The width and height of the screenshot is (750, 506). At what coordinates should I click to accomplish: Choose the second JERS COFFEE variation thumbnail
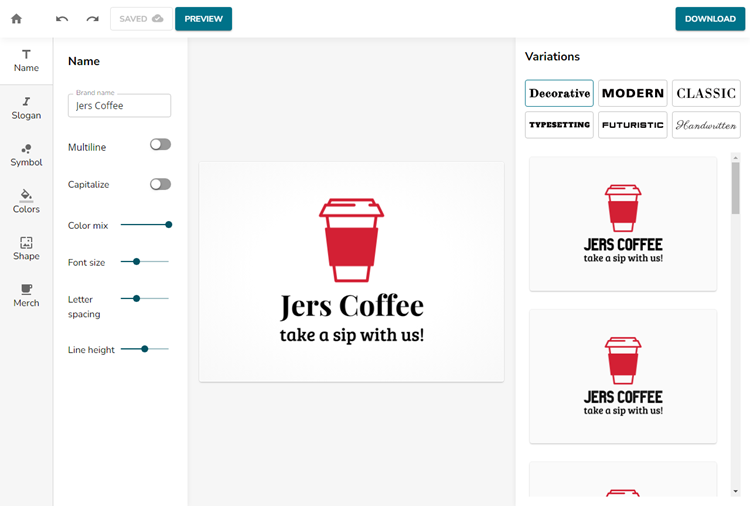(623, 376)
